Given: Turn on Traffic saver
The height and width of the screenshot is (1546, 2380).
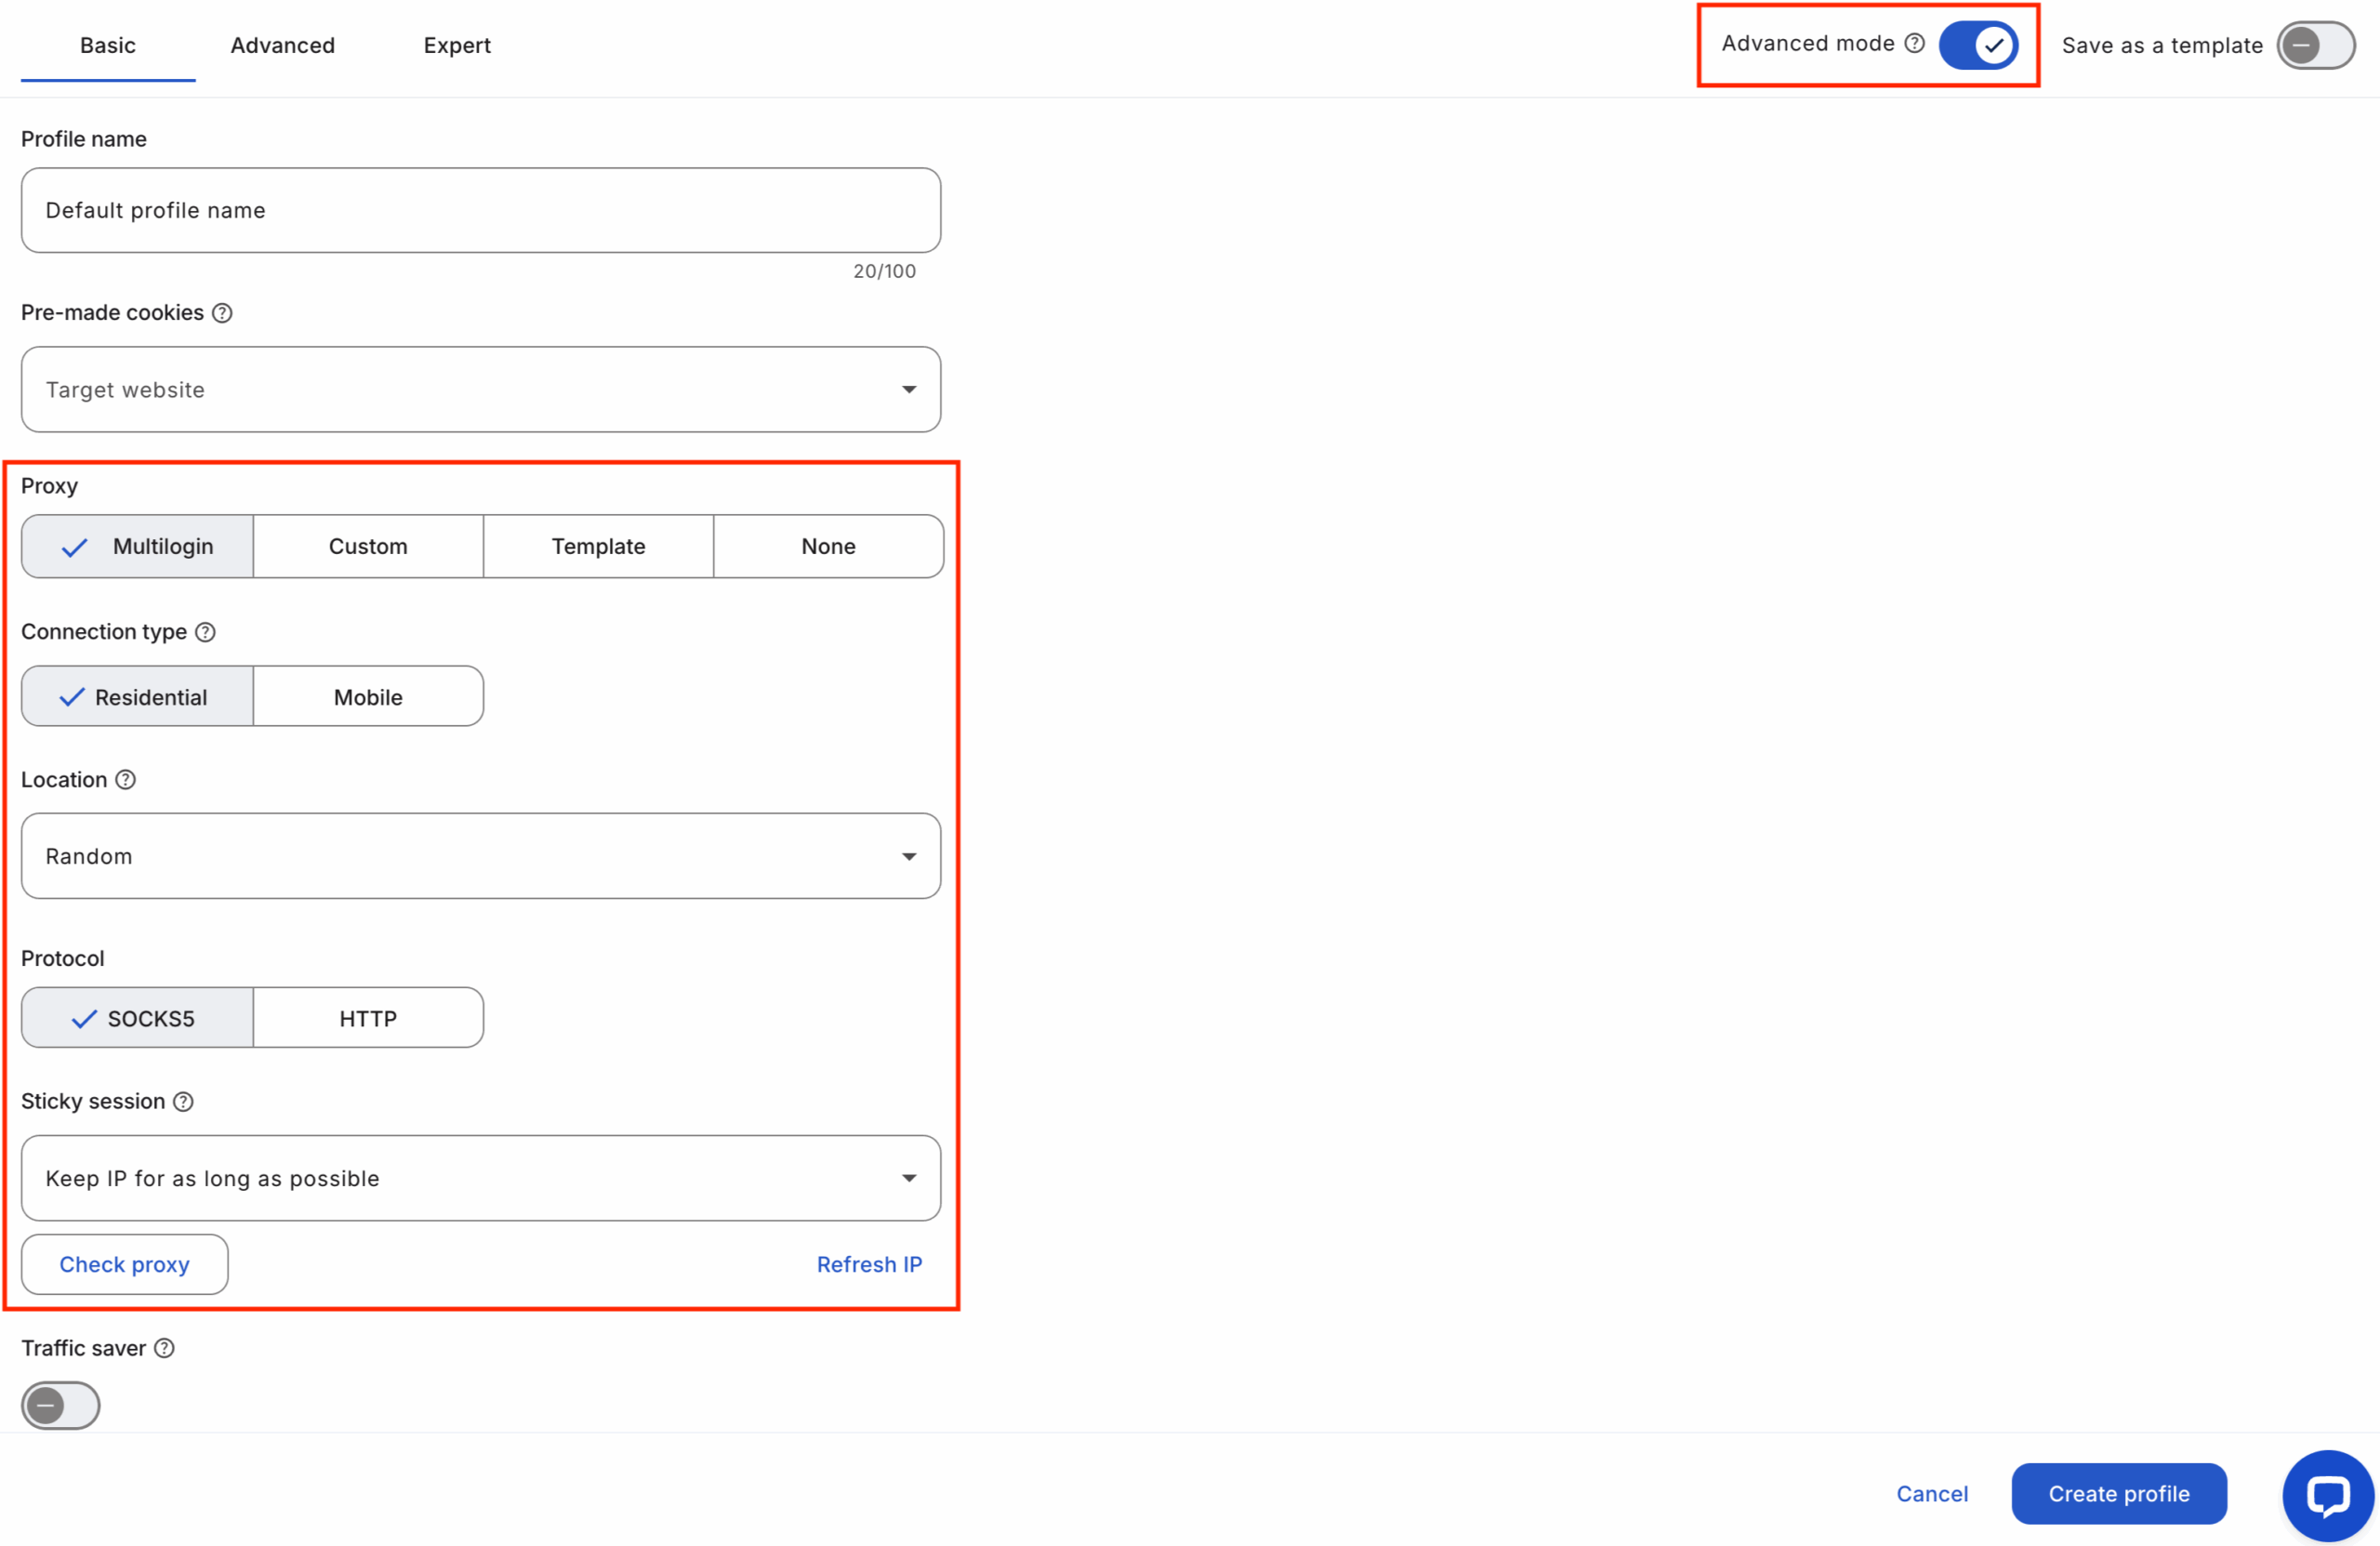Looking at the screenshot, I should pyautogui.click(x=60, y=1405).
